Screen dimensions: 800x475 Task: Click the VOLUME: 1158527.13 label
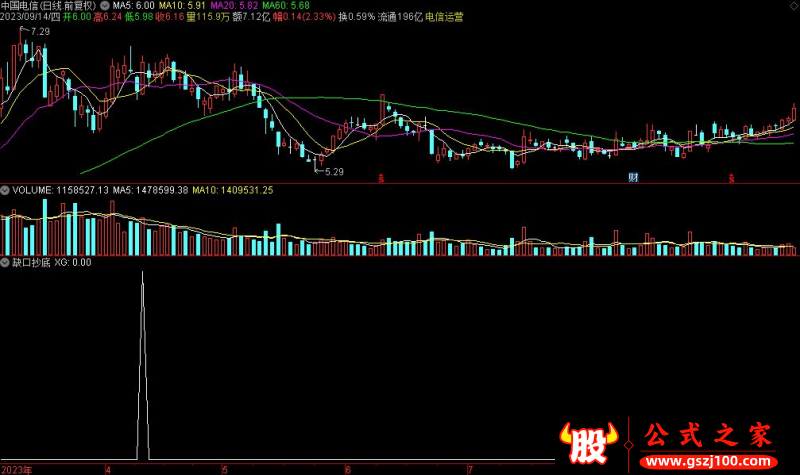click(x=60, y=190)
